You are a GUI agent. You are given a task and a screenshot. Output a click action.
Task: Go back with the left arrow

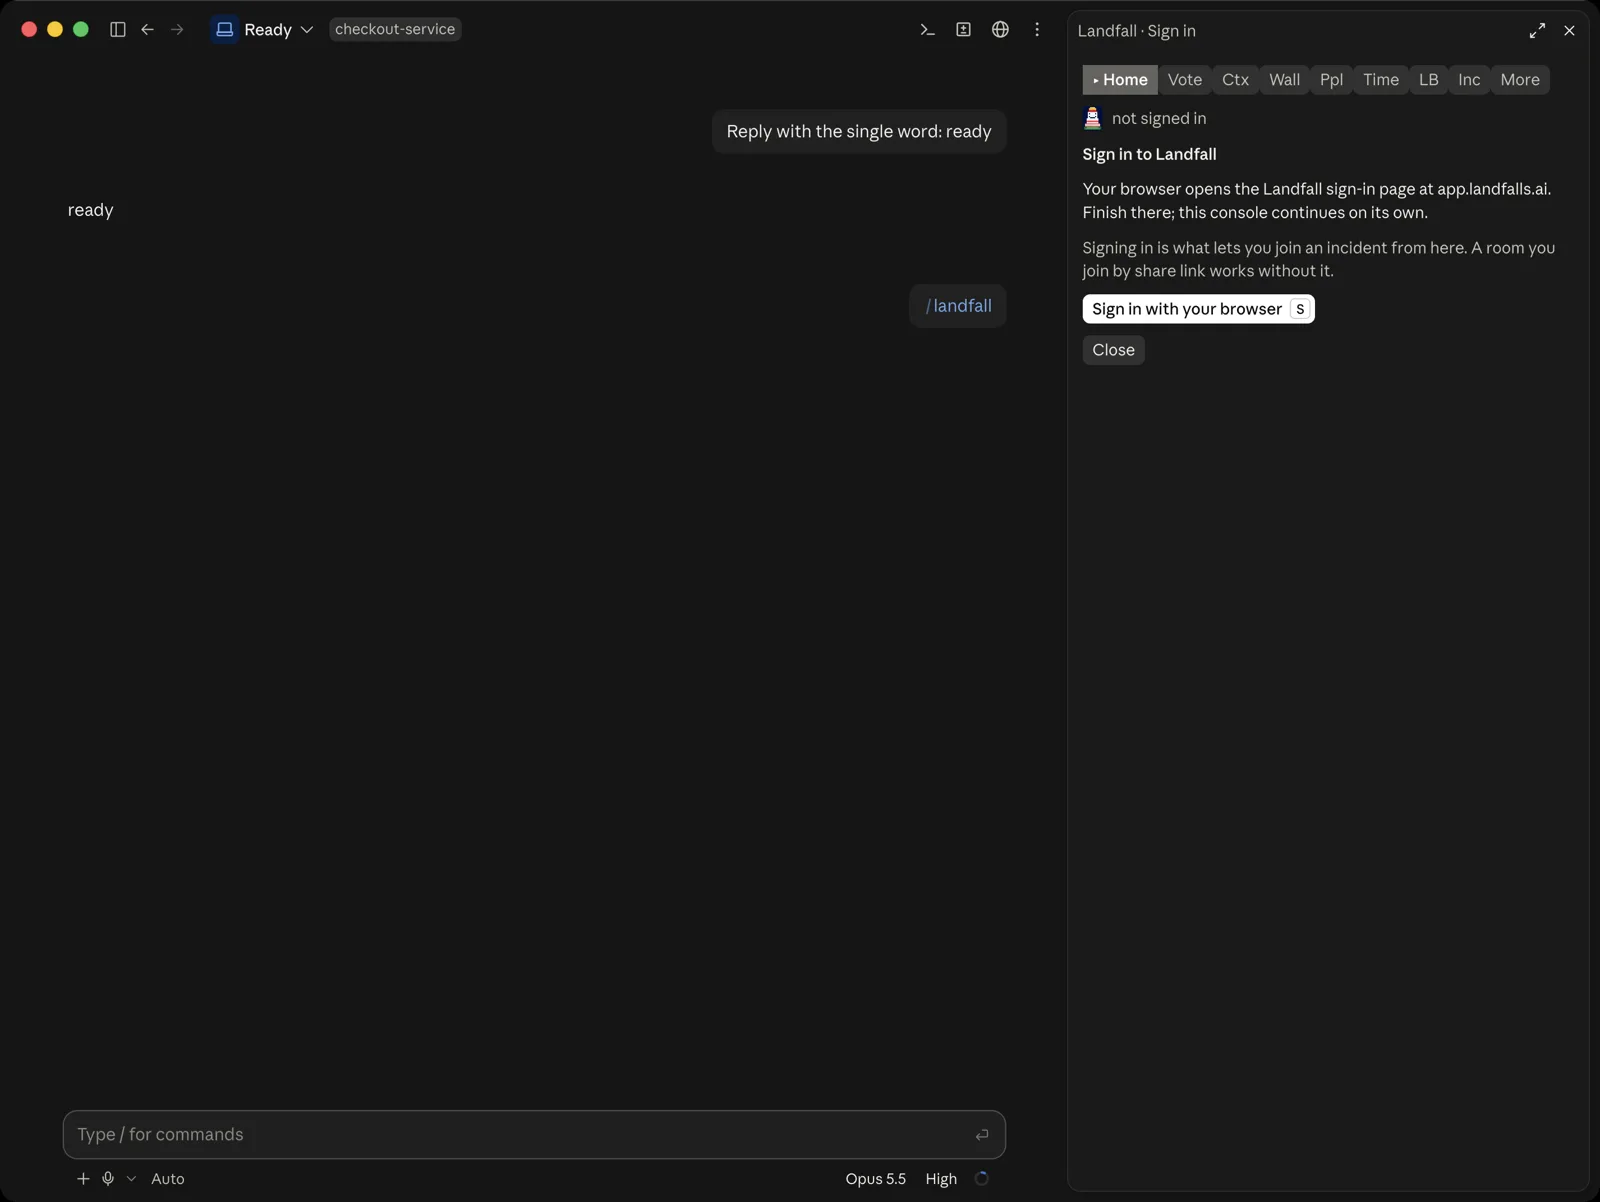pos(147,30)
